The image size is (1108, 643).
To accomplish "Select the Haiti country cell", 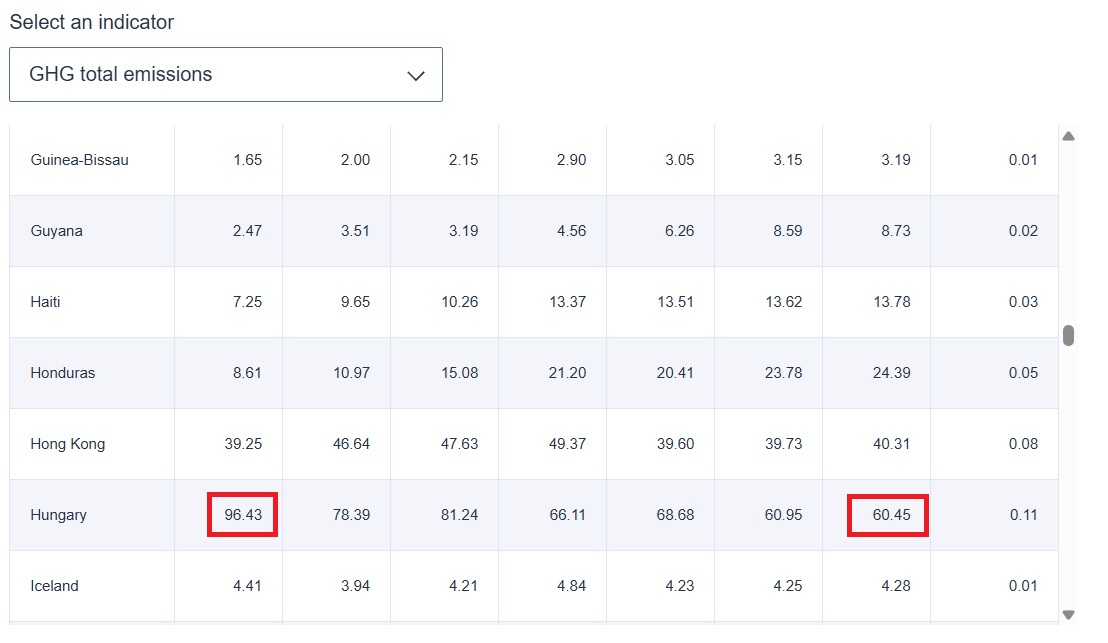I will [x=46, y=302].
